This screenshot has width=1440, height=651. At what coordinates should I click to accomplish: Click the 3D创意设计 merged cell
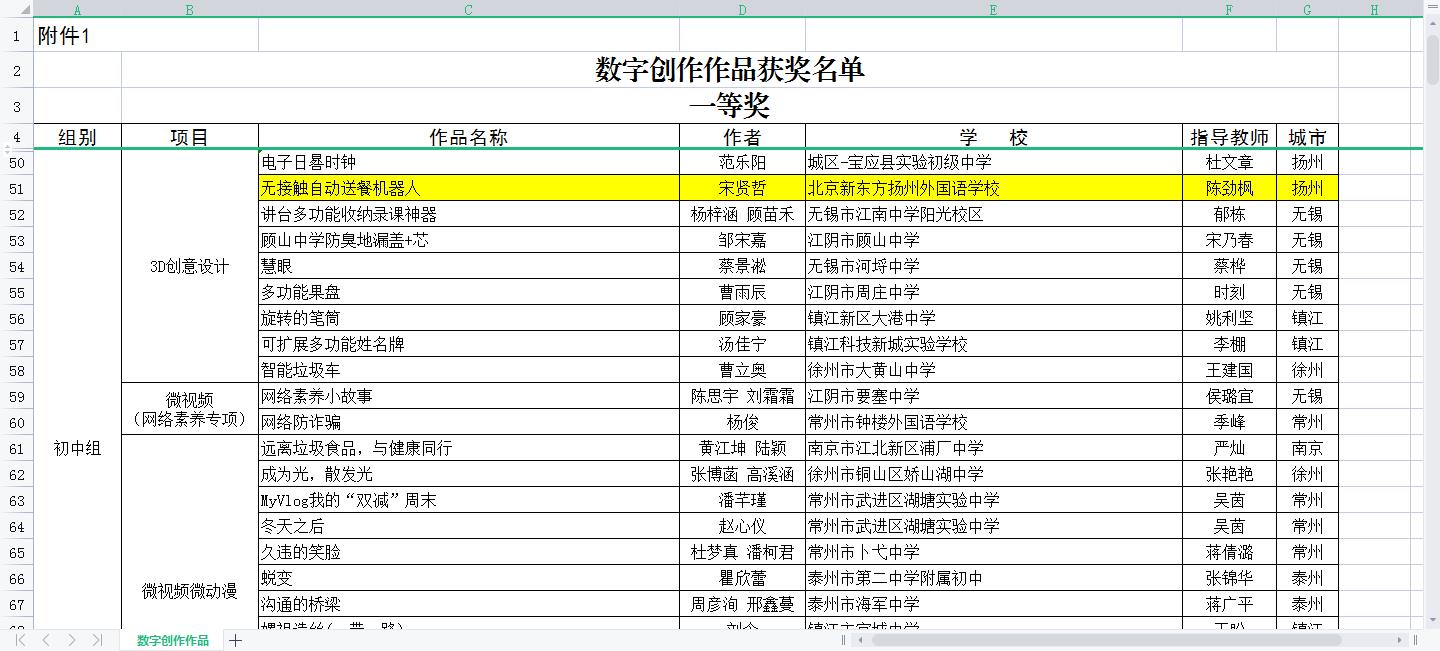(190, 266)
